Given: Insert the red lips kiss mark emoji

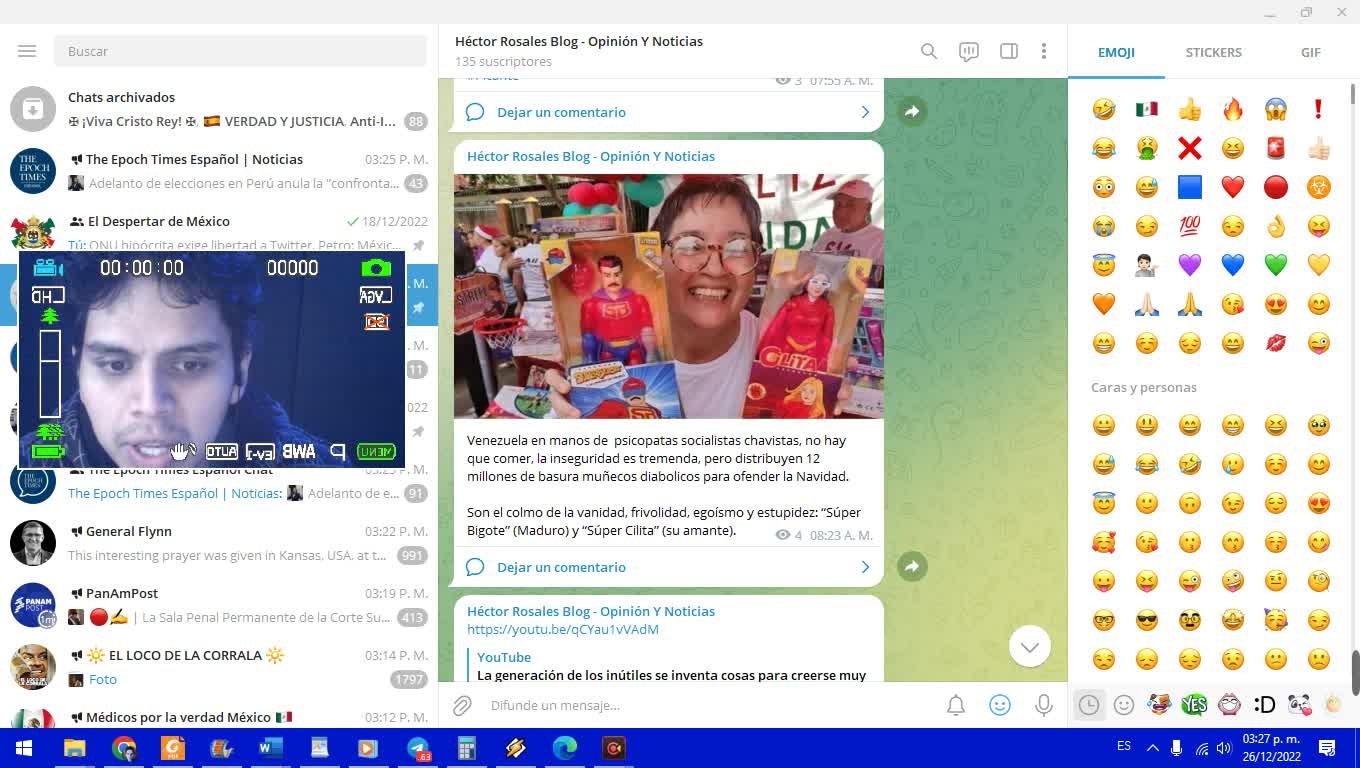Looking at the screenshot, I should pos(1276,343).
